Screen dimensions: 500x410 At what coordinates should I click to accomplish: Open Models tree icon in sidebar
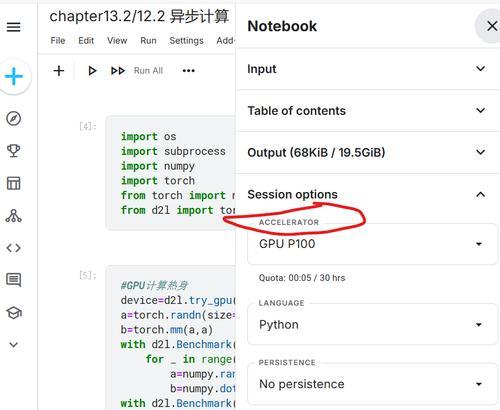tap(14, 216)
